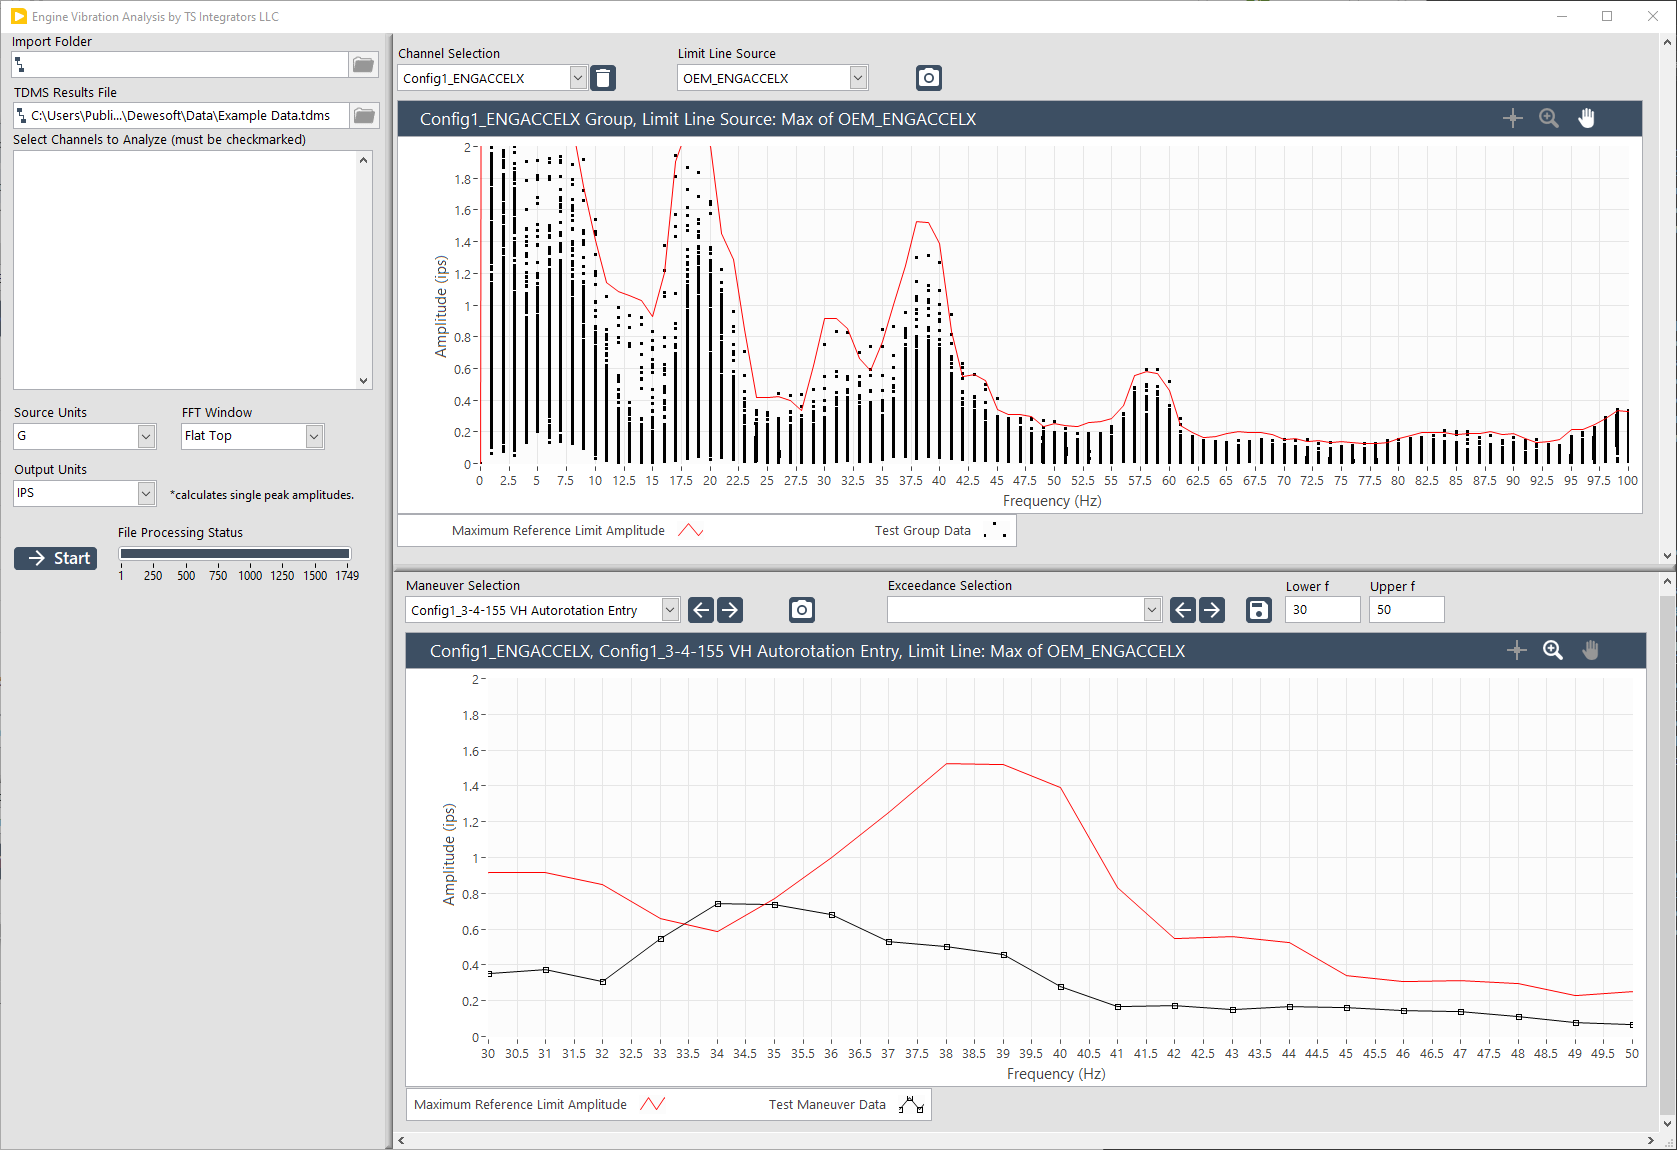
Task: Select the top graph crosshair cursor tool
Action: pos(1513,118)
